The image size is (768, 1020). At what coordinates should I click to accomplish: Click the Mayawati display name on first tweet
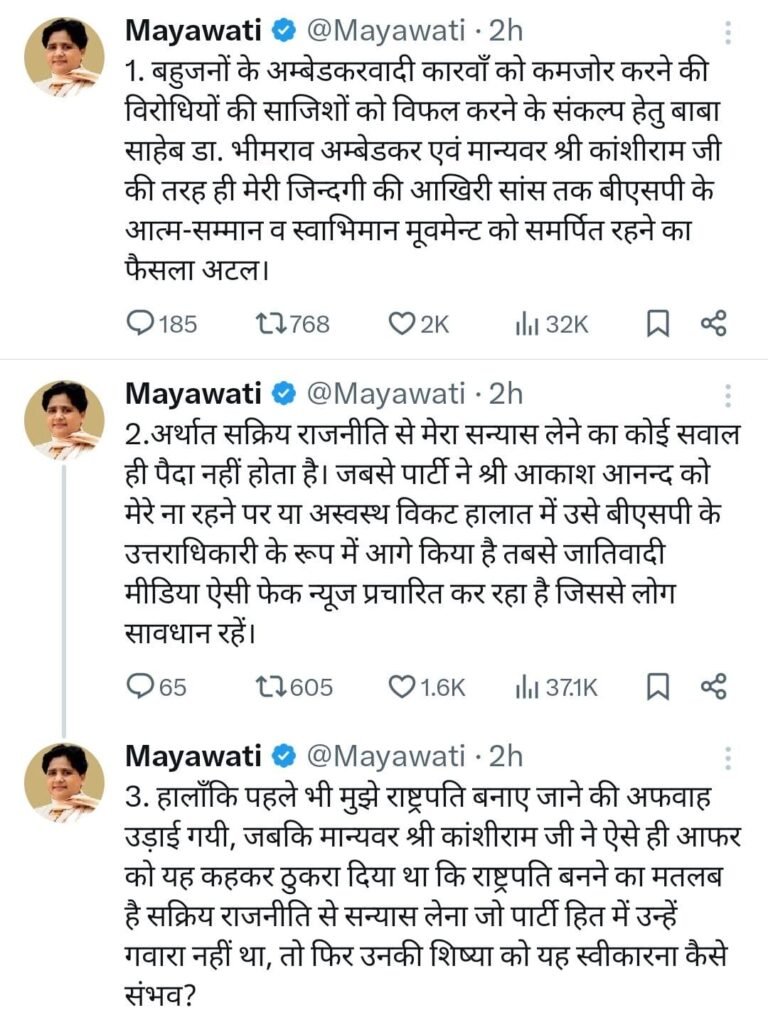point(192,31)
